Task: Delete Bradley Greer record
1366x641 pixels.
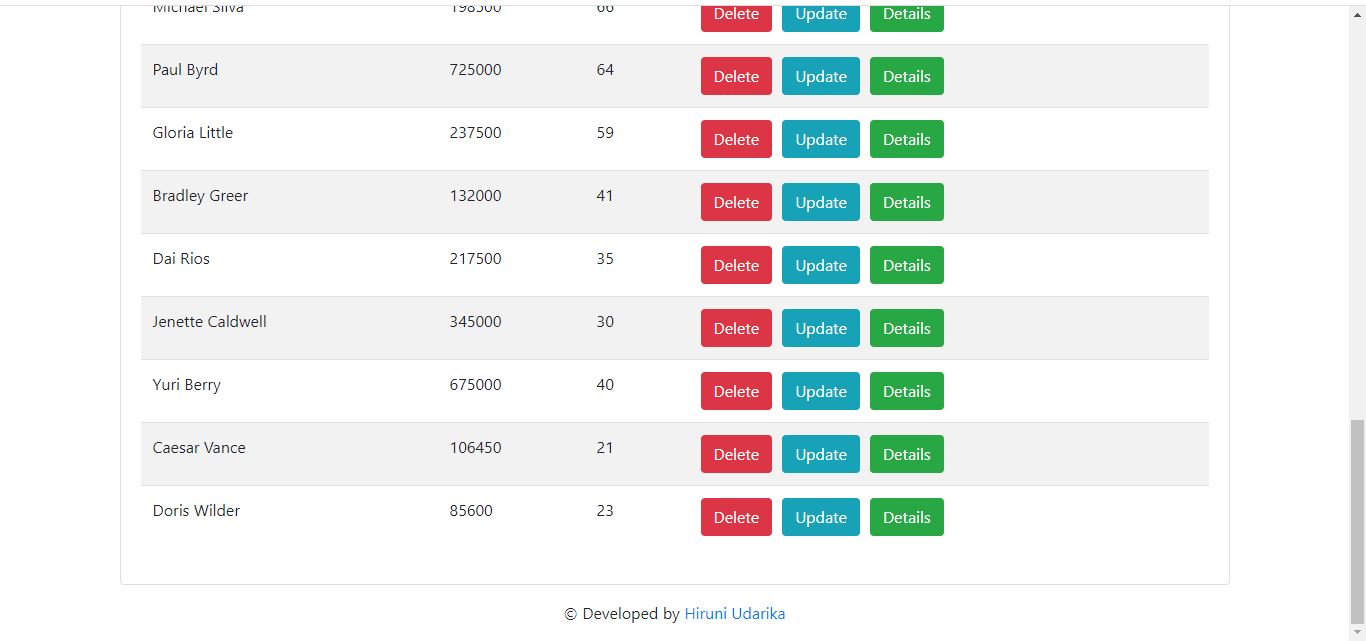Action: pos(736,202)
